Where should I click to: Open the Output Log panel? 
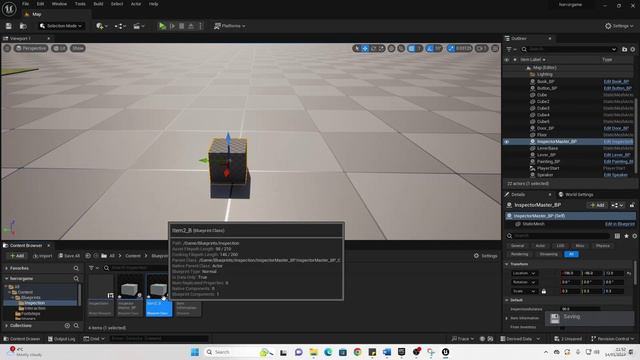tap(62, 339)
